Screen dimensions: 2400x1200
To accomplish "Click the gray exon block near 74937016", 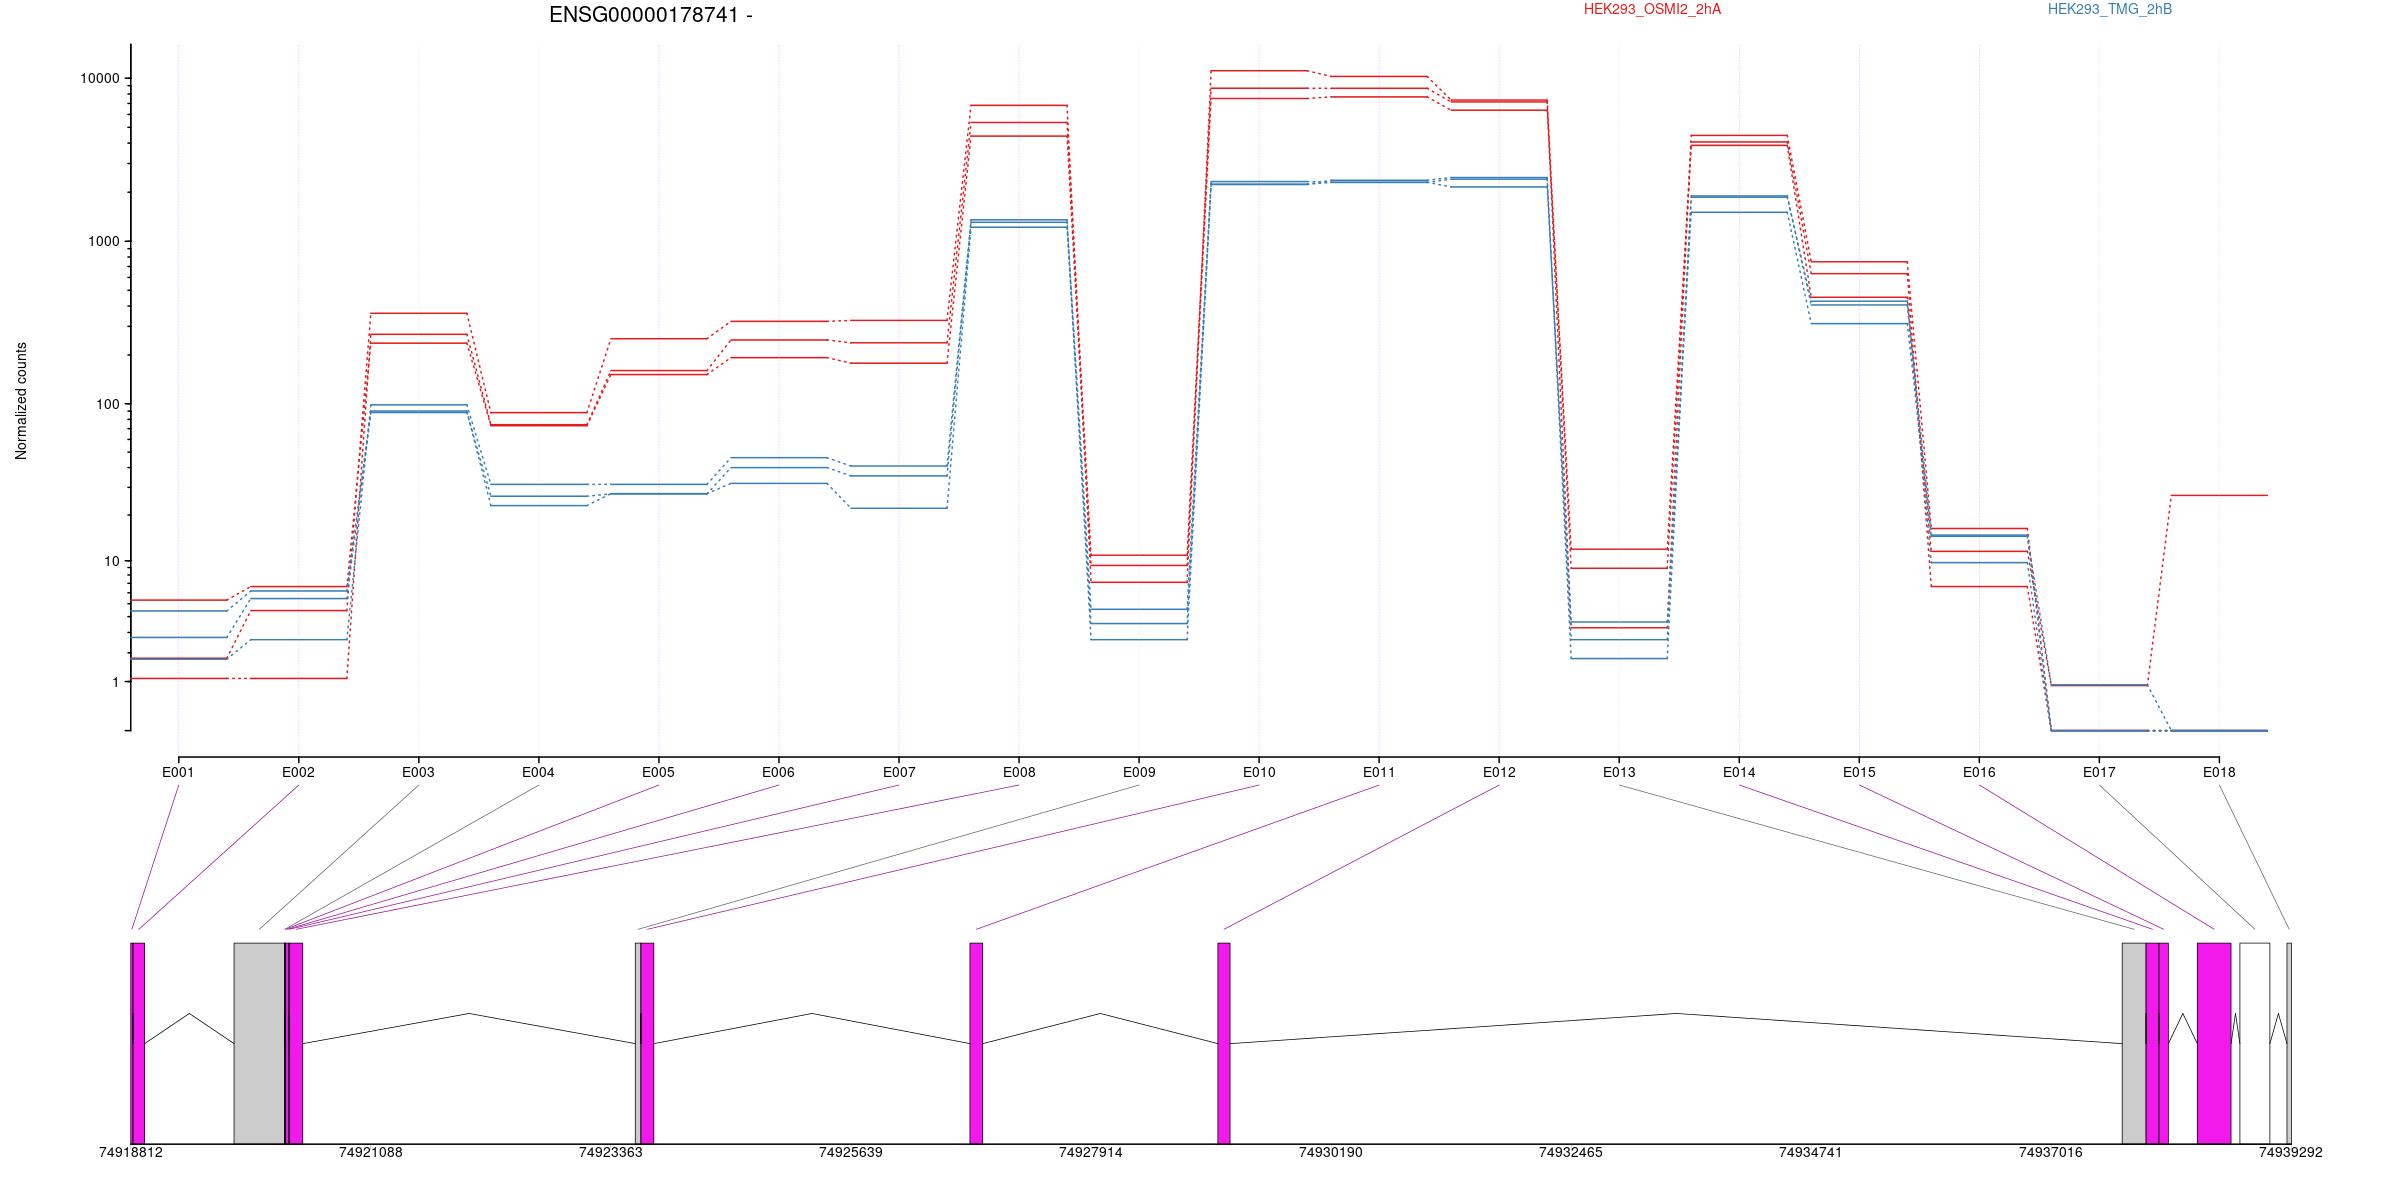I will pyautogui.click(x=2134, y=1043).
